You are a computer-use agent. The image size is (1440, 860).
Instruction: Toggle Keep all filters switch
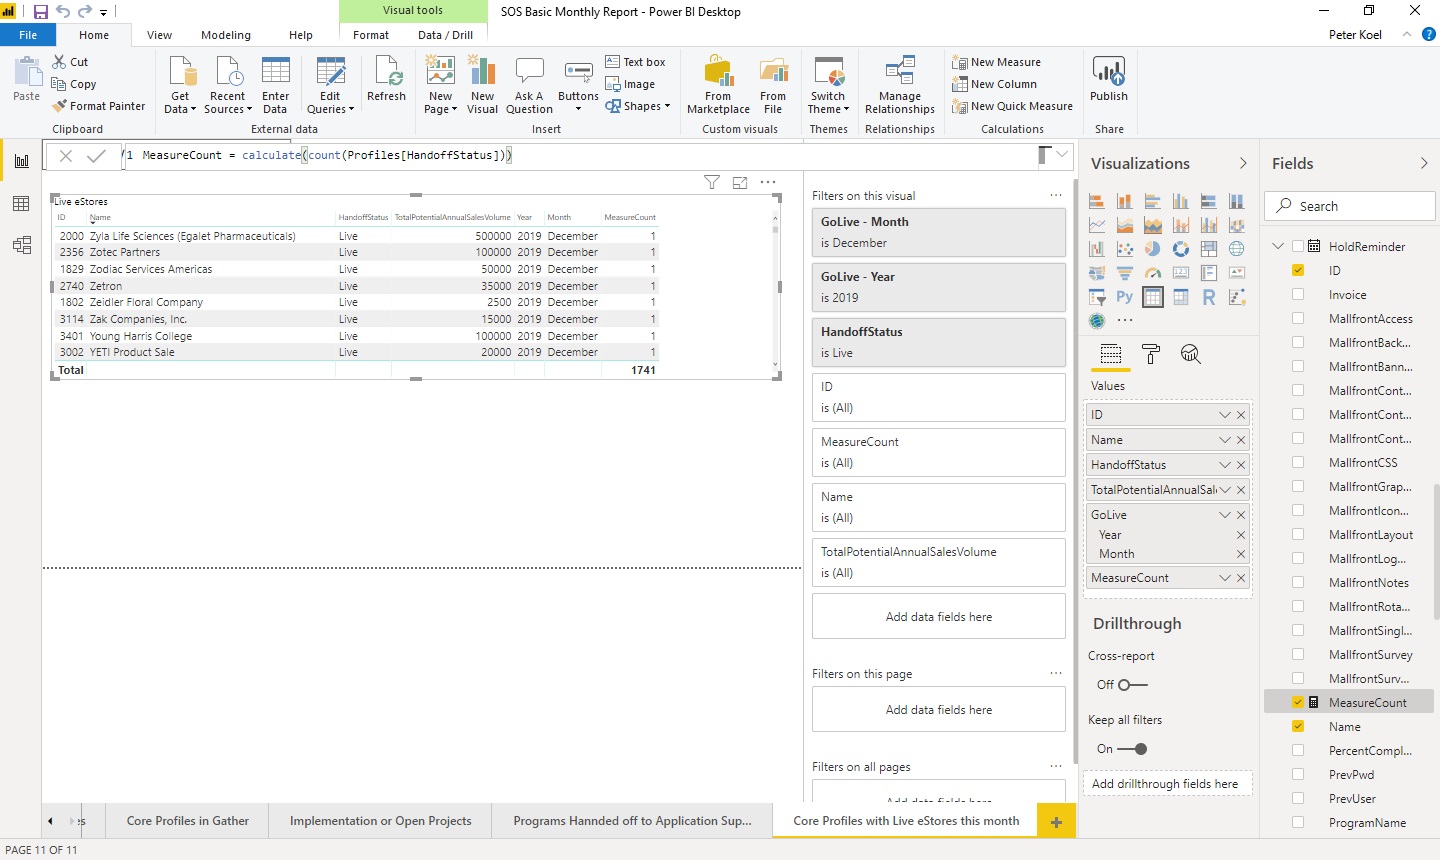1132,749
